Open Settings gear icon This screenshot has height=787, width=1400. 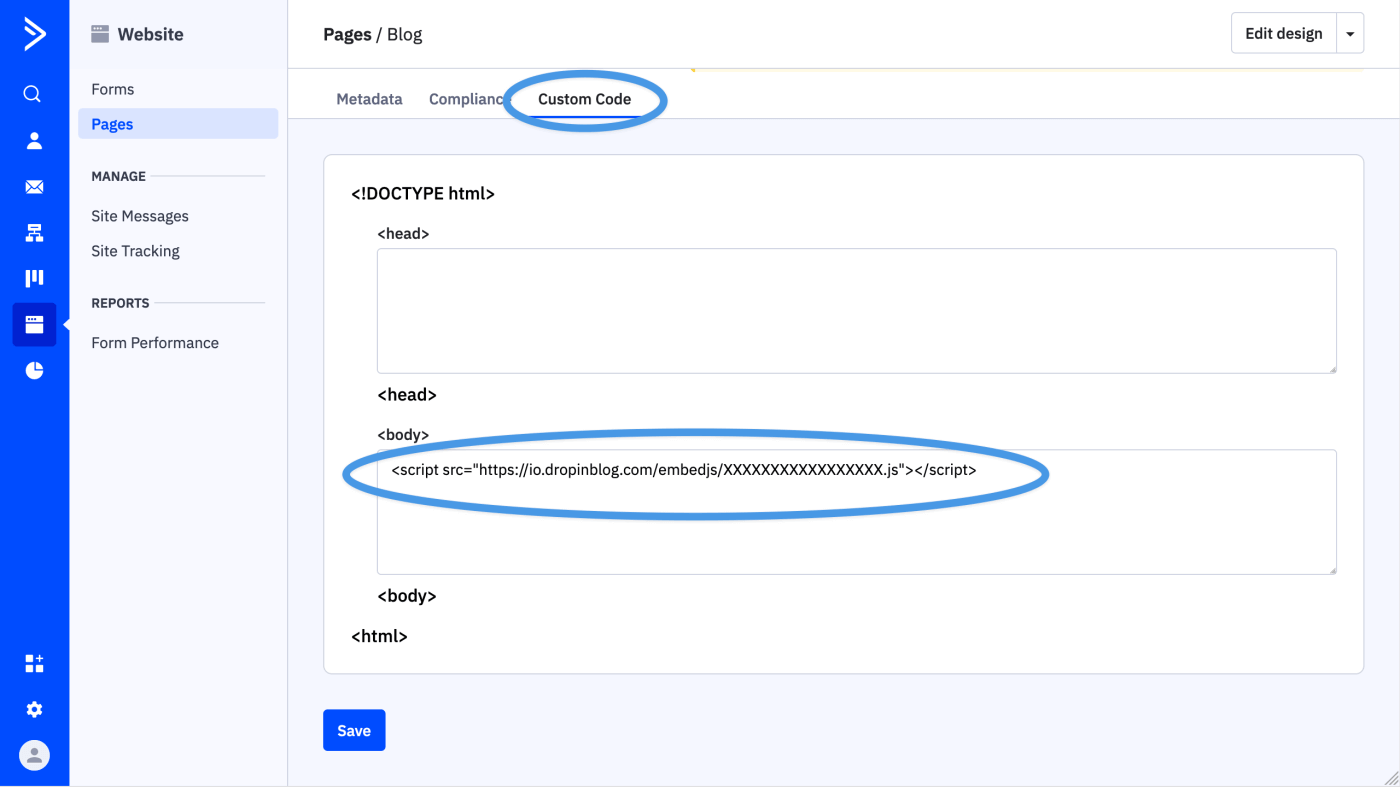[x=34, y=709]
